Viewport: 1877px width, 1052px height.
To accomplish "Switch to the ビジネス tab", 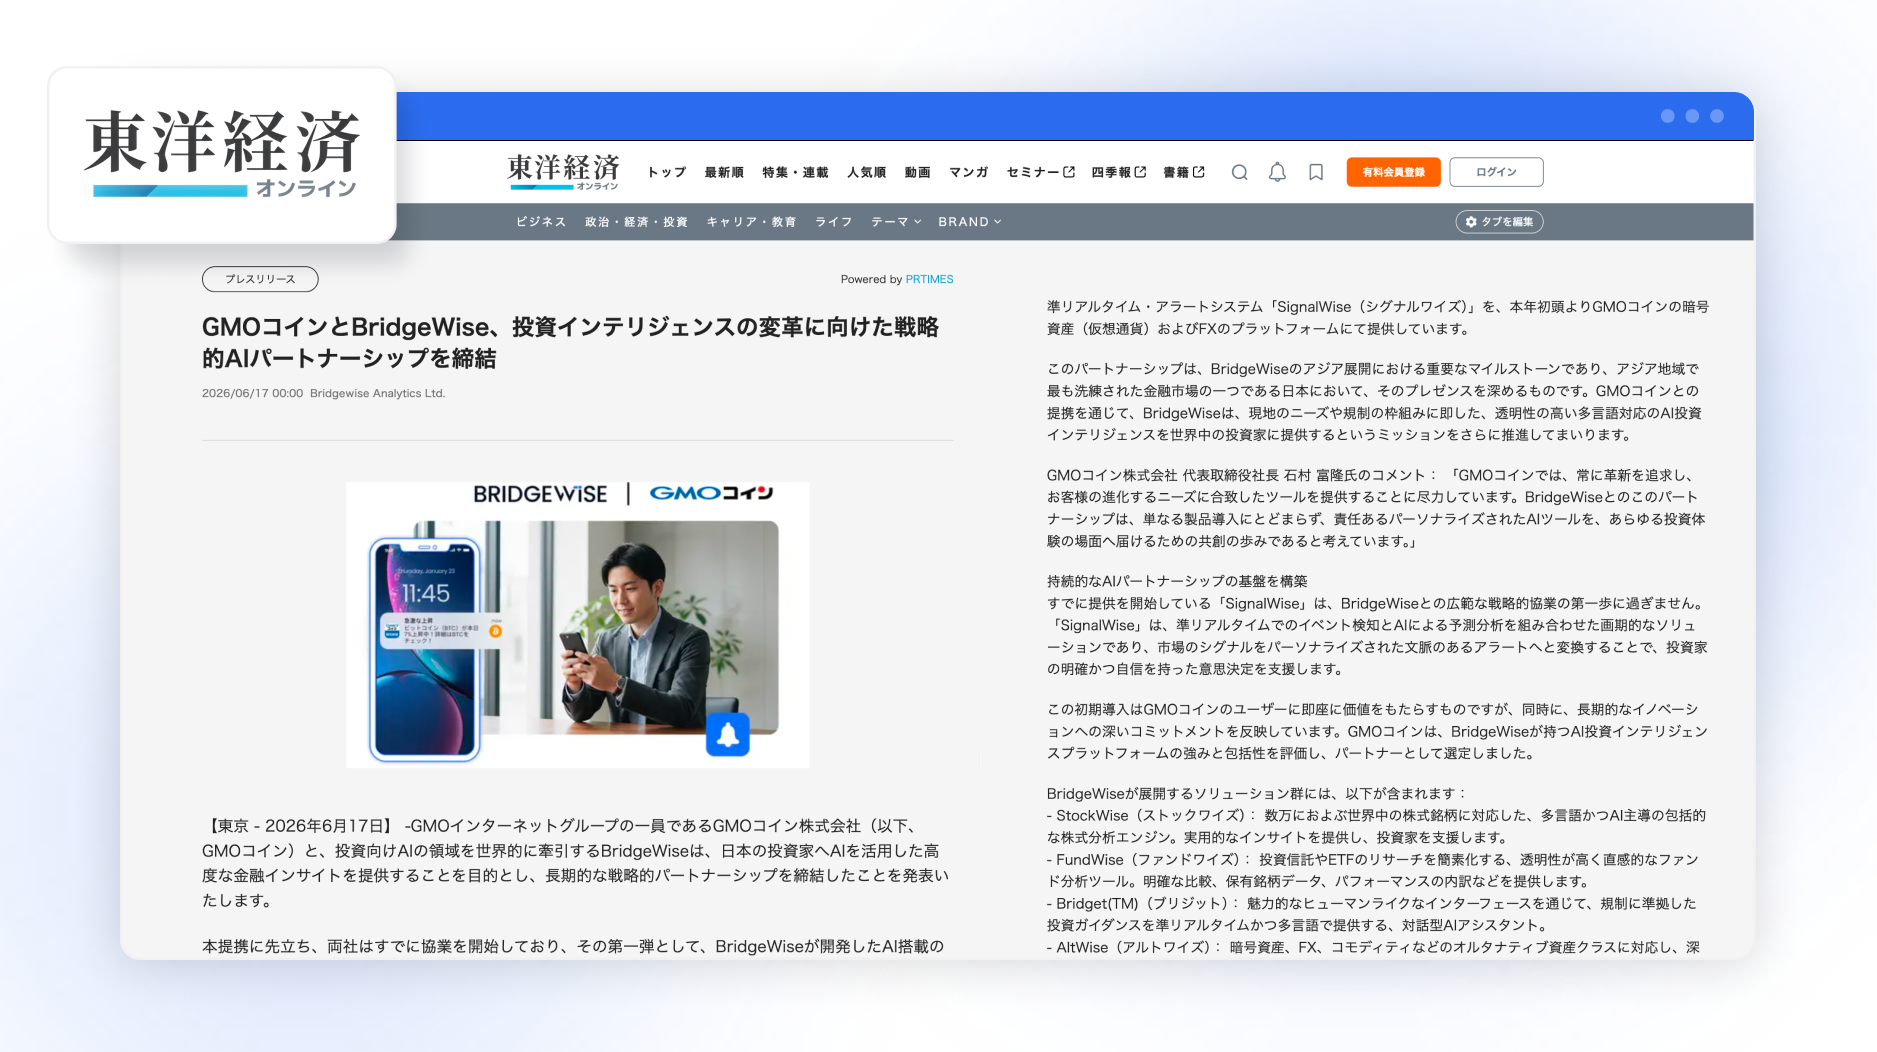I will coord(541,222).
